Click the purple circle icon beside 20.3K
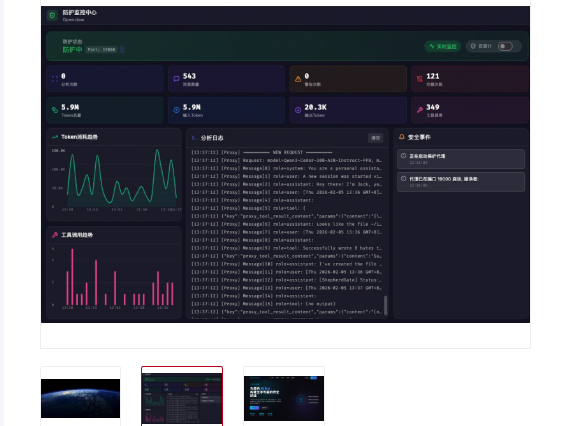Image resolution: width=562 pixels, height=426 pixels. (x=298, y=110)
